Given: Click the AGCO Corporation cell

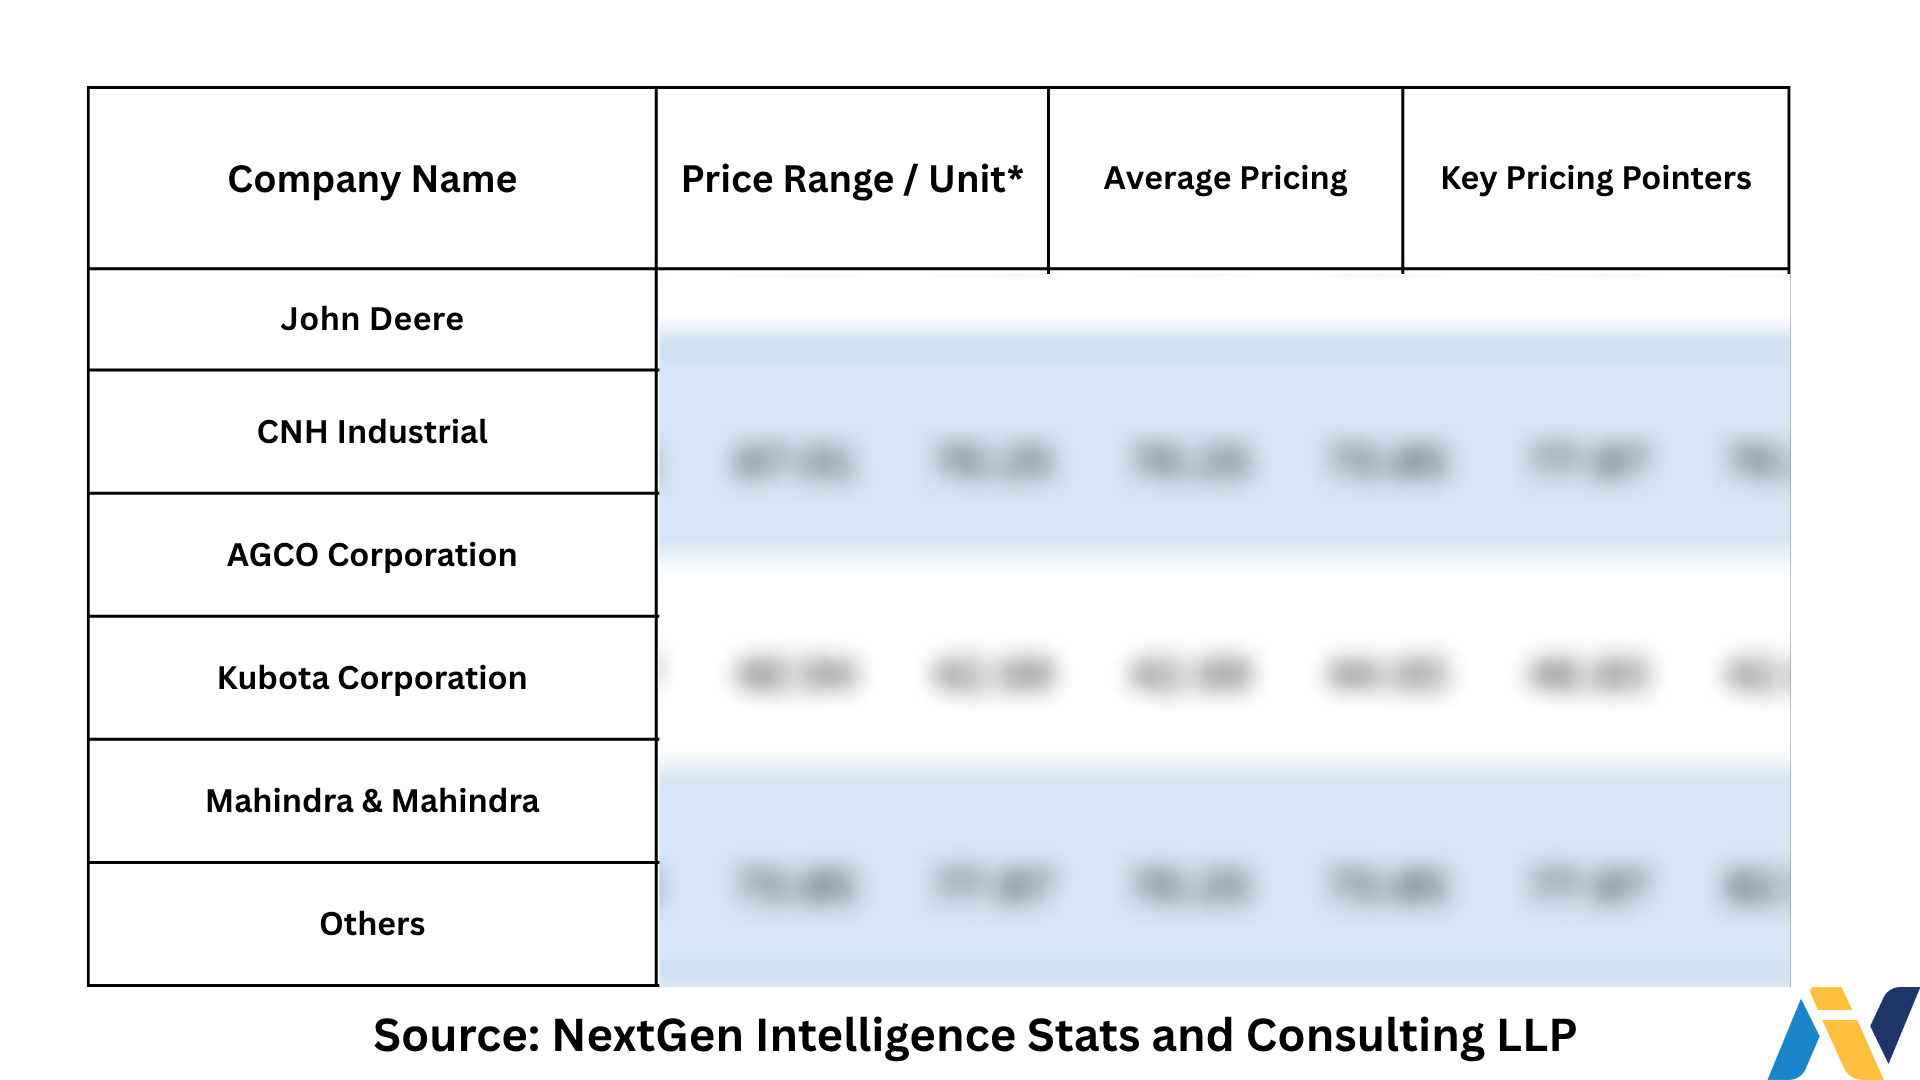Looking at the screenshot, I should [372, 555].
